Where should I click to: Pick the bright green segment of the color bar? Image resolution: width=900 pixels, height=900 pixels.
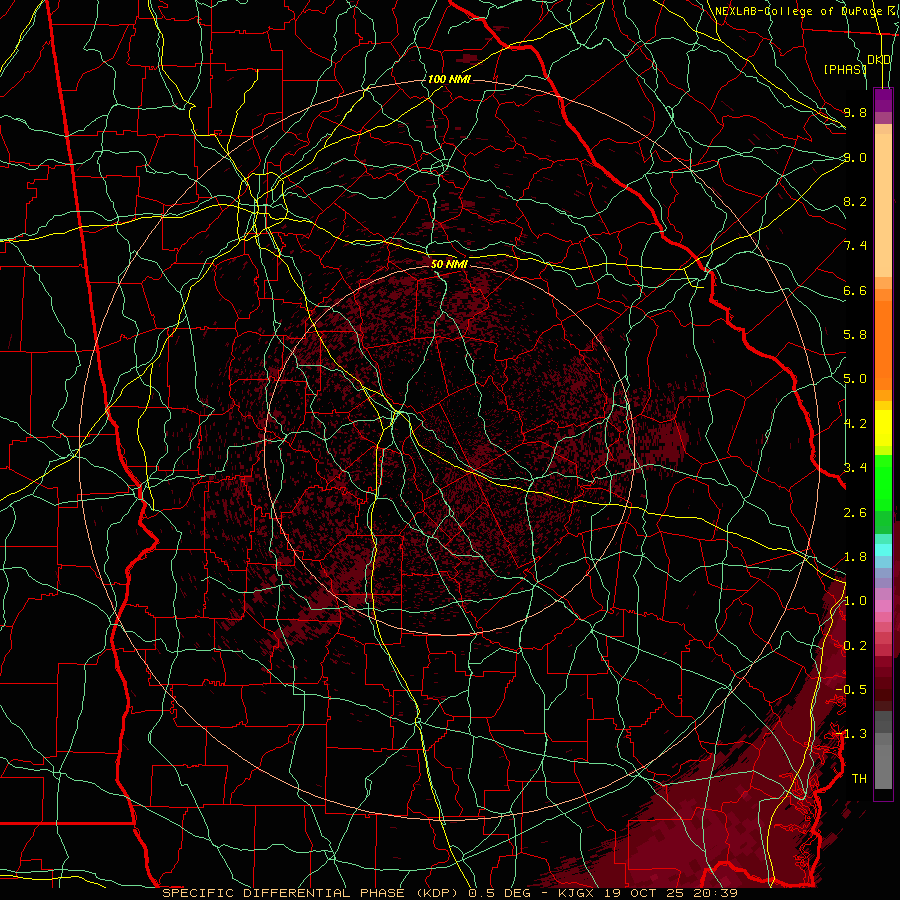pyautogui.click(x=883, y=482)
